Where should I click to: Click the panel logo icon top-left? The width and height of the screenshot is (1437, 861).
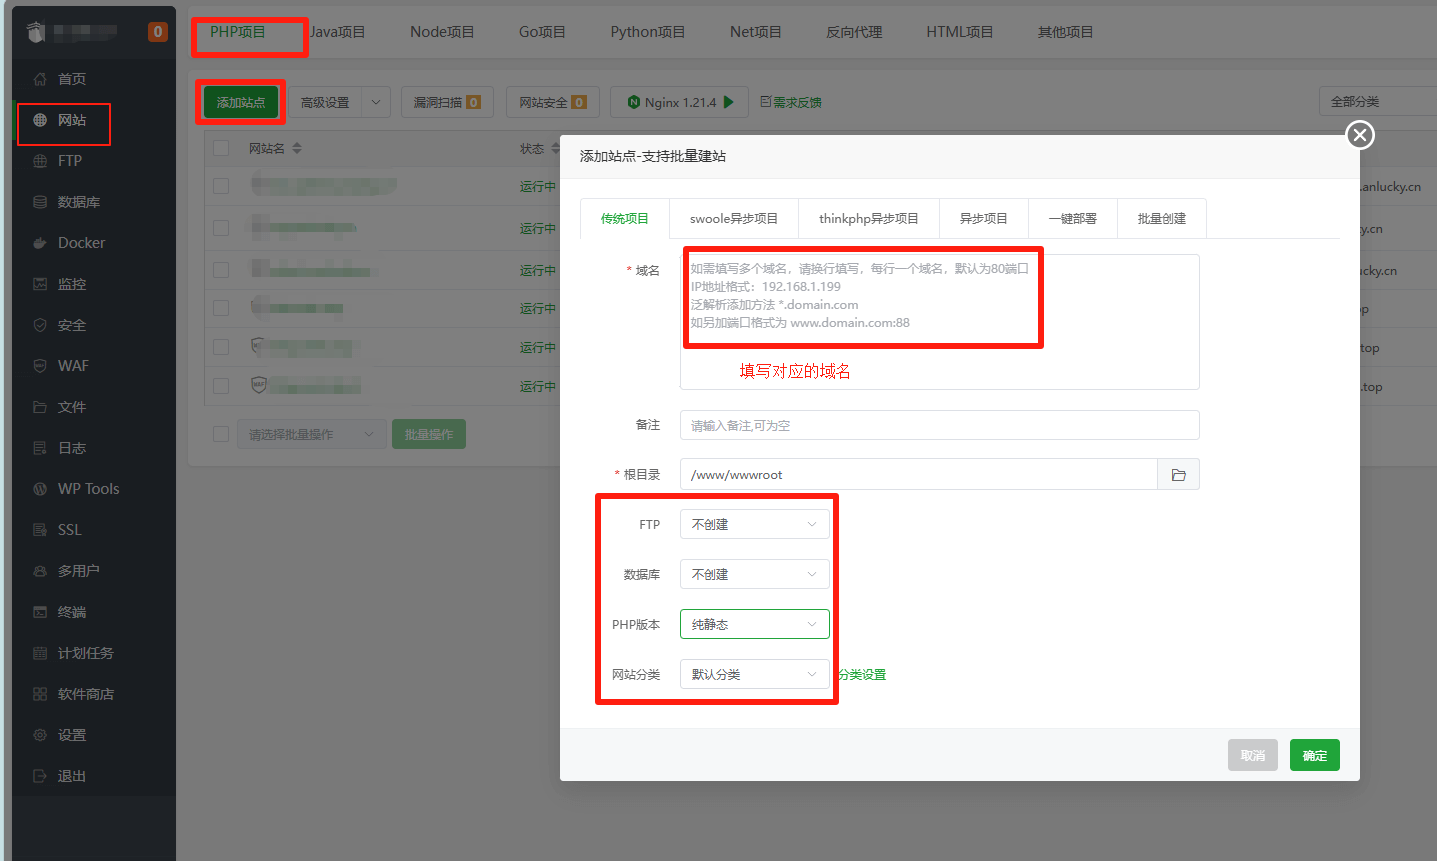(x=36, y=32)
